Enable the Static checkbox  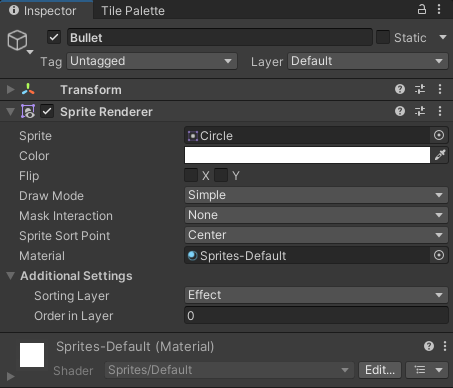pyautogui.click(x=383, y=37)
